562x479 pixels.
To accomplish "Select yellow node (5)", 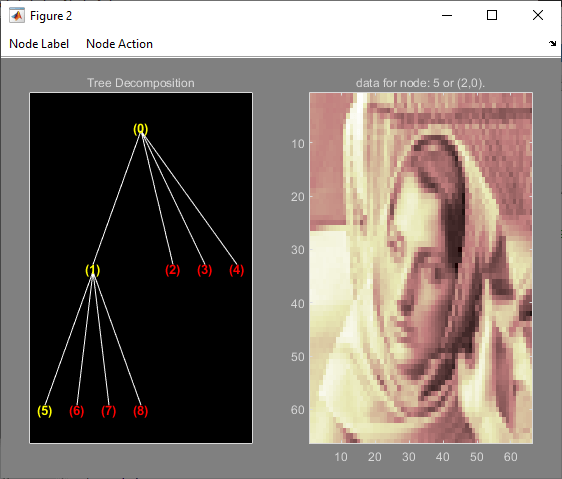I will click(44, 411).
